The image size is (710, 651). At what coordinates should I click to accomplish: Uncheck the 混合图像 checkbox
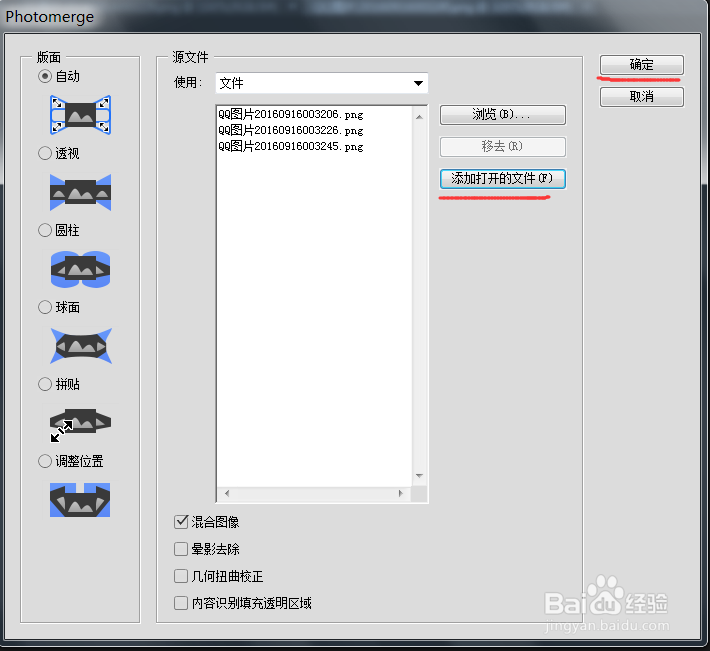coord(181,522)
